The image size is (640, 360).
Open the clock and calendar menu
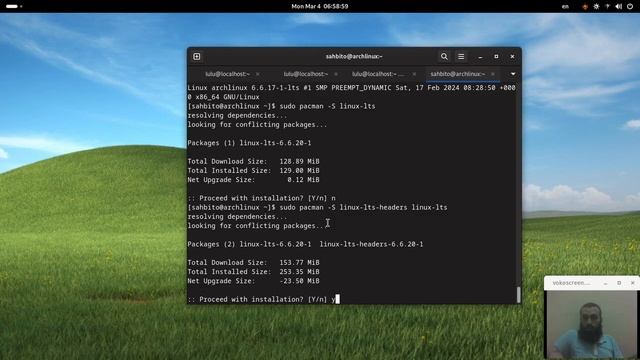[320, 6]
